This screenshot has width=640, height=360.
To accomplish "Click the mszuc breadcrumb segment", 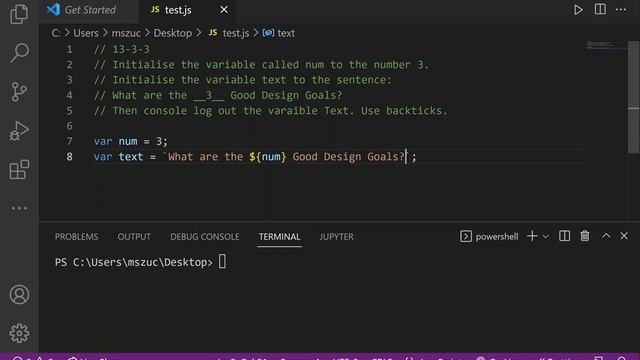I will [126, 33].
